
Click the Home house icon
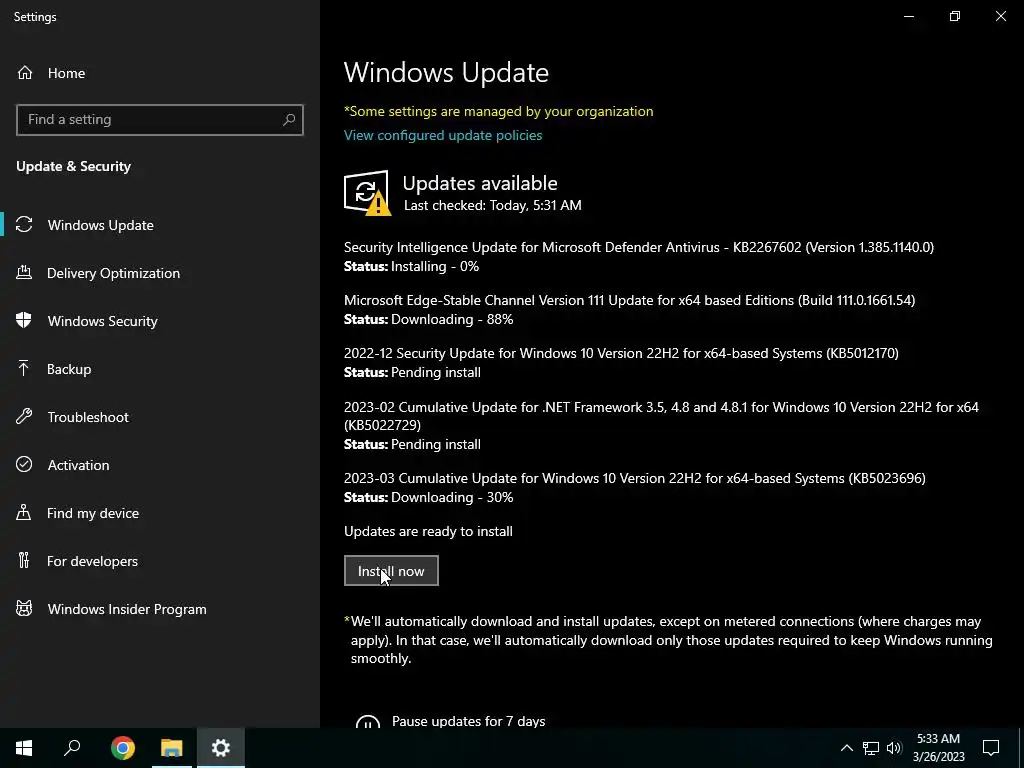(25, 72)
